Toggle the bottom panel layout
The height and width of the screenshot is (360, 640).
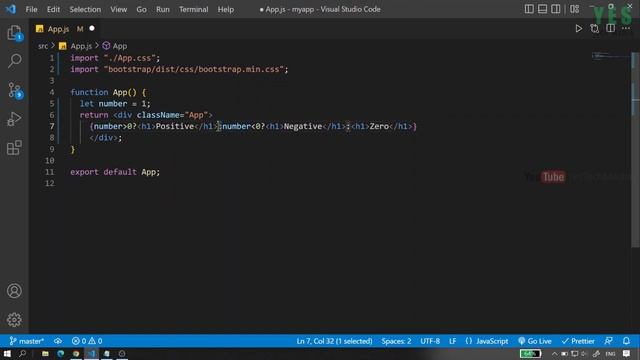pos(542,9)
